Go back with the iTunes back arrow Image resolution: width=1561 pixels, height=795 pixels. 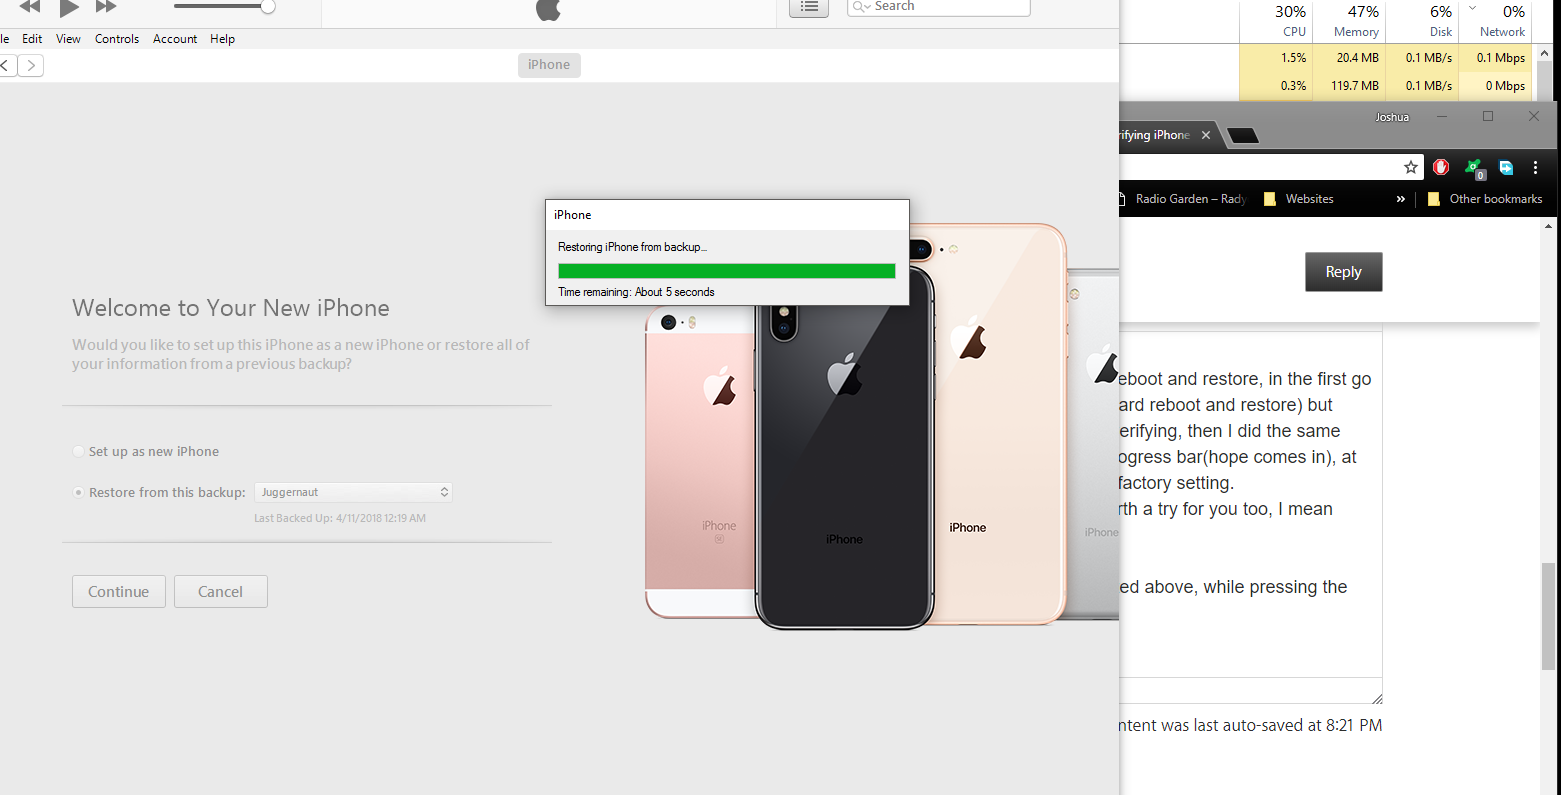(x=6, y=66)
